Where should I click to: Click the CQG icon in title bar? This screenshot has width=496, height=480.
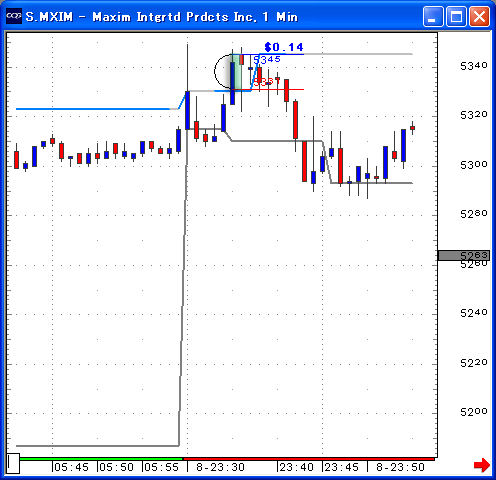14,16
